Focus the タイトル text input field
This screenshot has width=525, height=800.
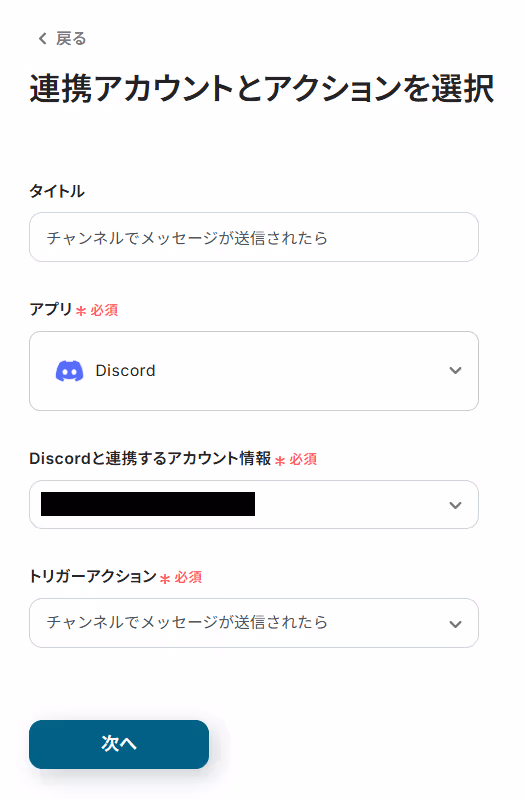(254, 237)
